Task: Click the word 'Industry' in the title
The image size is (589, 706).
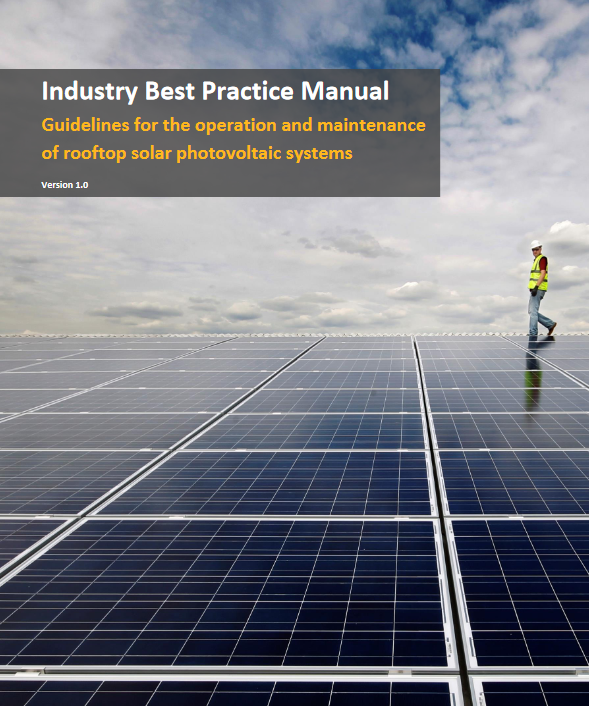Action: pyautogui.click(x=90, y=92)
